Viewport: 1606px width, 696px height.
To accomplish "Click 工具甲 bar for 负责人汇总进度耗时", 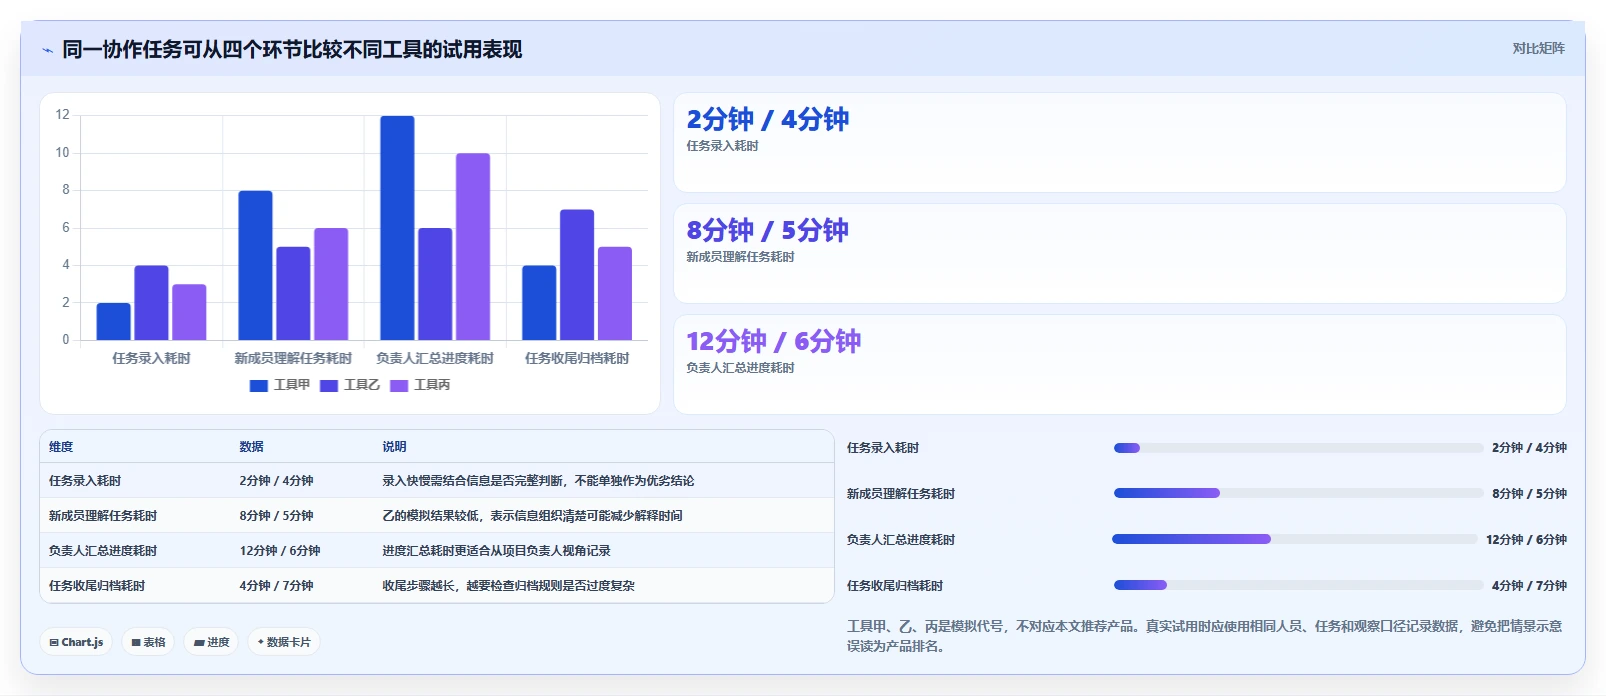I will 397,228.
